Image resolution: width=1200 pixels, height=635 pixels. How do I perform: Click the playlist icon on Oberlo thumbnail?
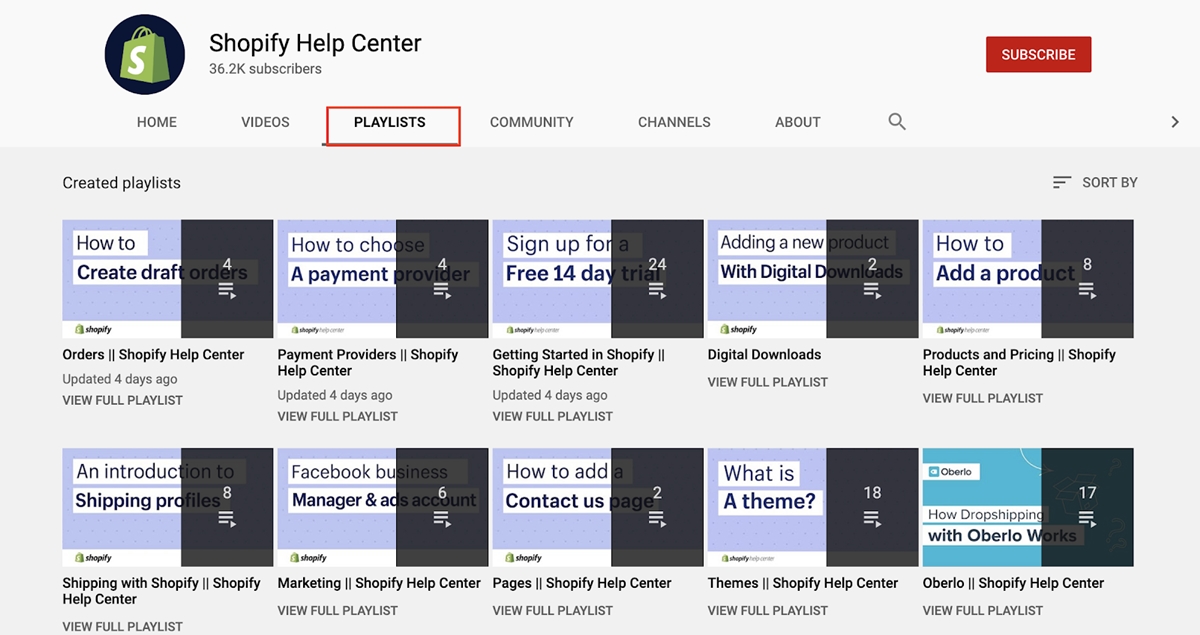[x=1087, y=519]
